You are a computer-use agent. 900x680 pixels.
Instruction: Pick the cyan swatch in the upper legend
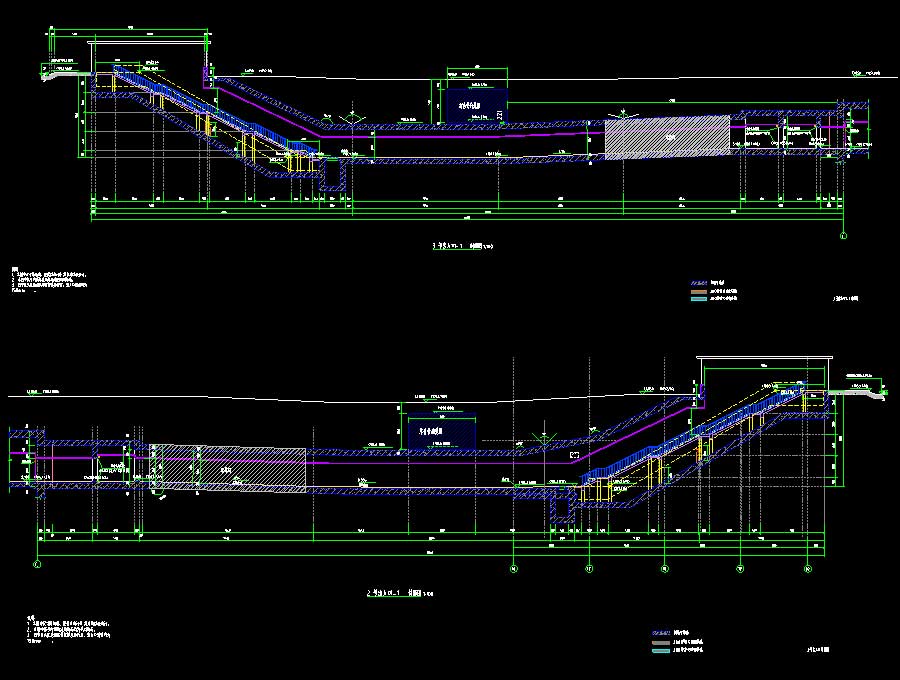(x=697, y=299)
